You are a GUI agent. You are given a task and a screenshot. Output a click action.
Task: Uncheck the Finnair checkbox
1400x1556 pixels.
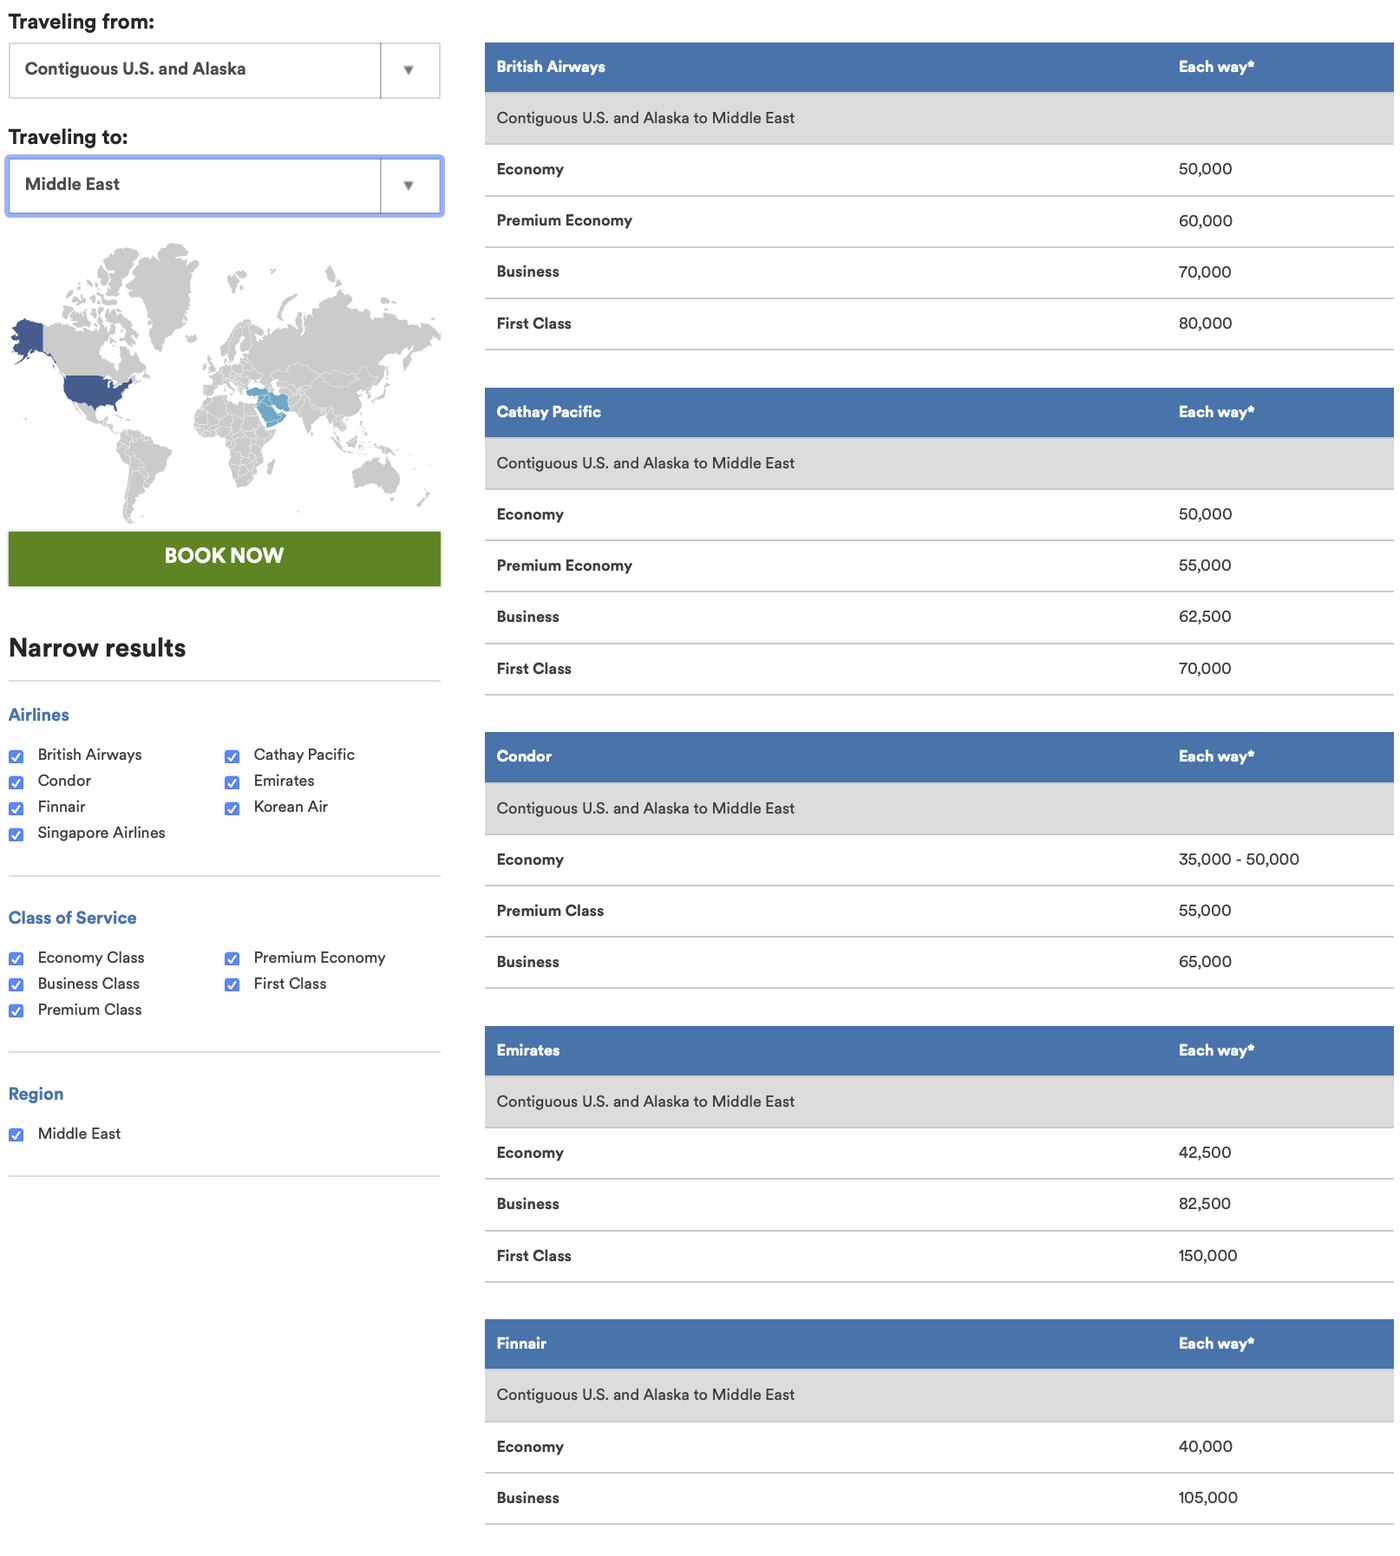[x=16, y=808]
